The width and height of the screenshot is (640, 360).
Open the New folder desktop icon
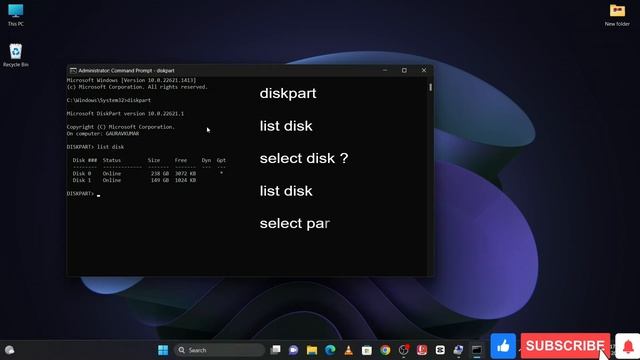617,15
